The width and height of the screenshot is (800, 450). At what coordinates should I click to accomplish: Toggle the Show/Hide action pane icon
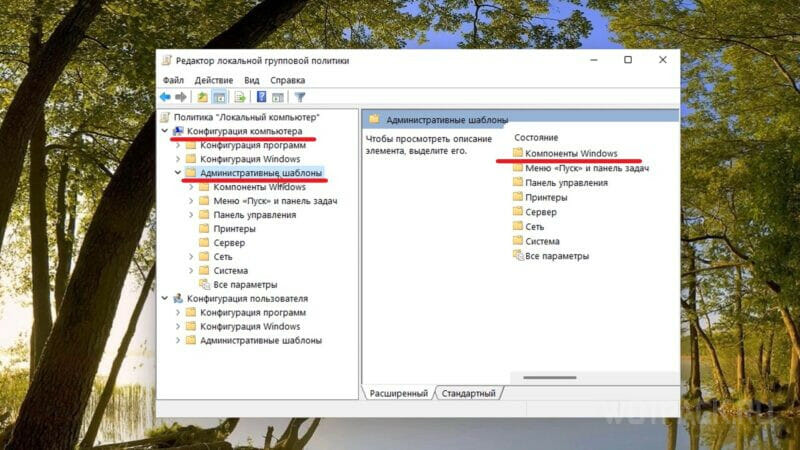tap(278, 97)
